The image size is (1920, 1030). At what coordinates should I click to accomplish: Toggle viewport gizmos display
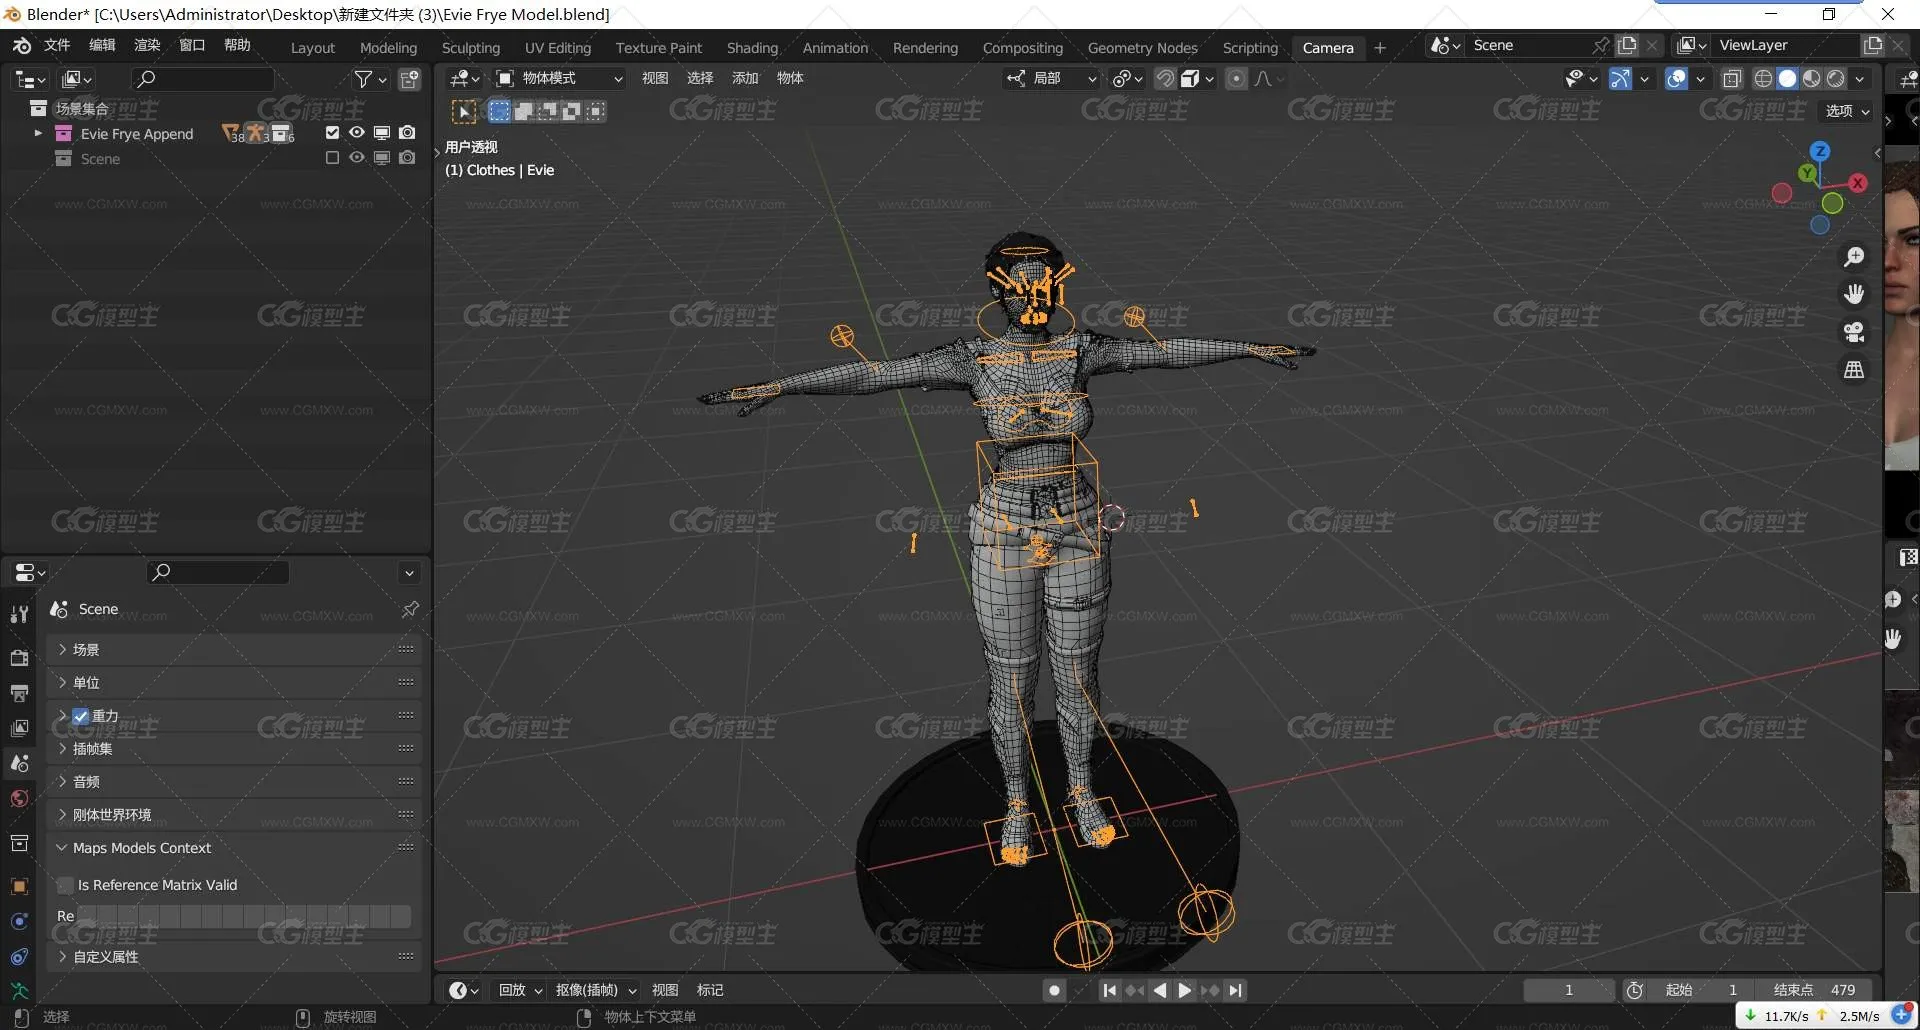(x=1620, y=79)
